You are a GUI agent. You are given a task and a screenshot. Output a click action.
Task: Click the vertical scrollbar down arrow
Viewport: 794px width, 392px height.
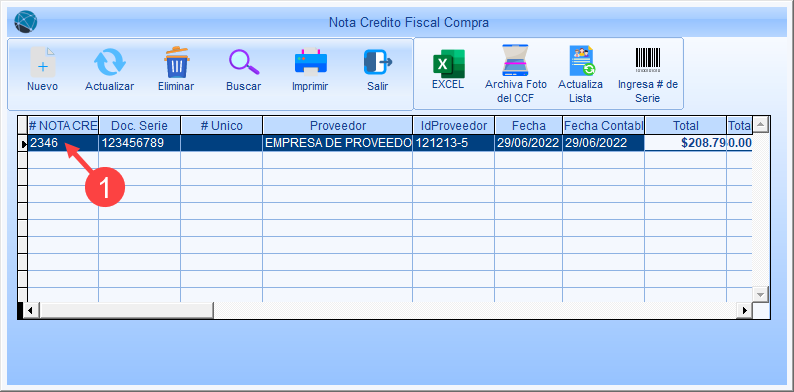tap(761, 294)
